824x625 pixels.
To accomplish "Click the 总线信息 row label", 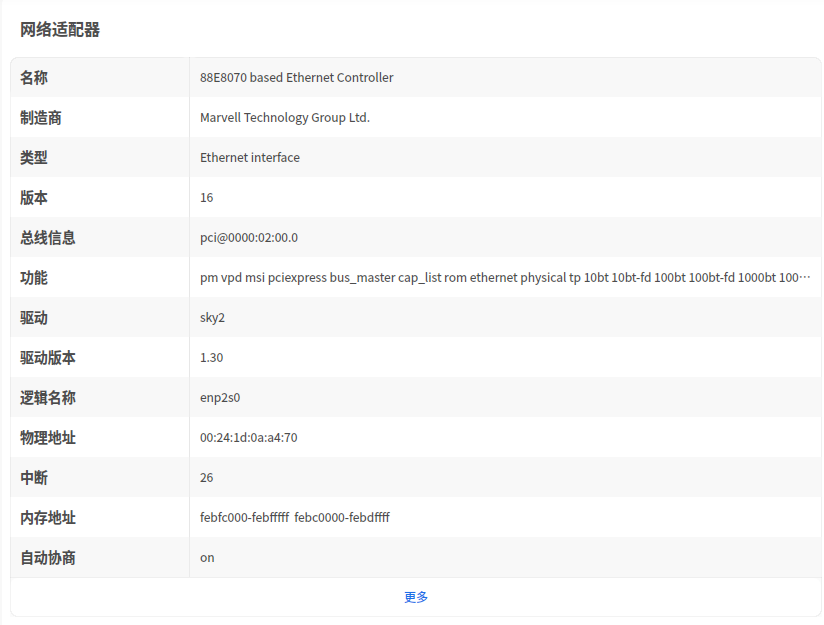I will 48,238.
